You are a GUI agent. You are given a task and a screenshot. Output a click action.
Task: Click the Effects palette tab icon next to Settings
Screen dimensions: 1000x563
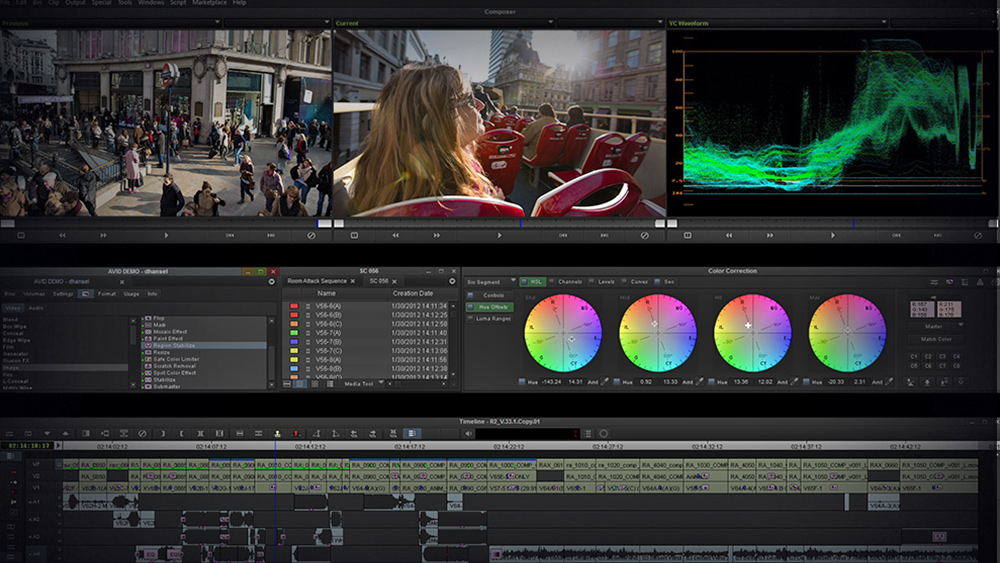click(85, 294)
